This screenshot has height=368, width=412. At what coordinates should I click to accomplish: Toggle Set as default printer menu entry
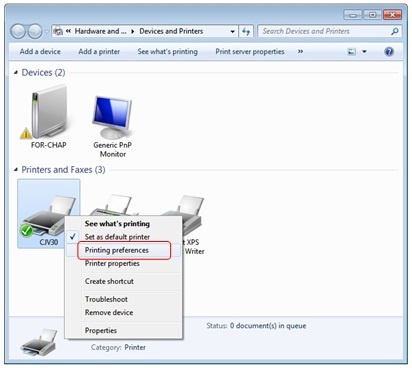[x=124, y=237]
